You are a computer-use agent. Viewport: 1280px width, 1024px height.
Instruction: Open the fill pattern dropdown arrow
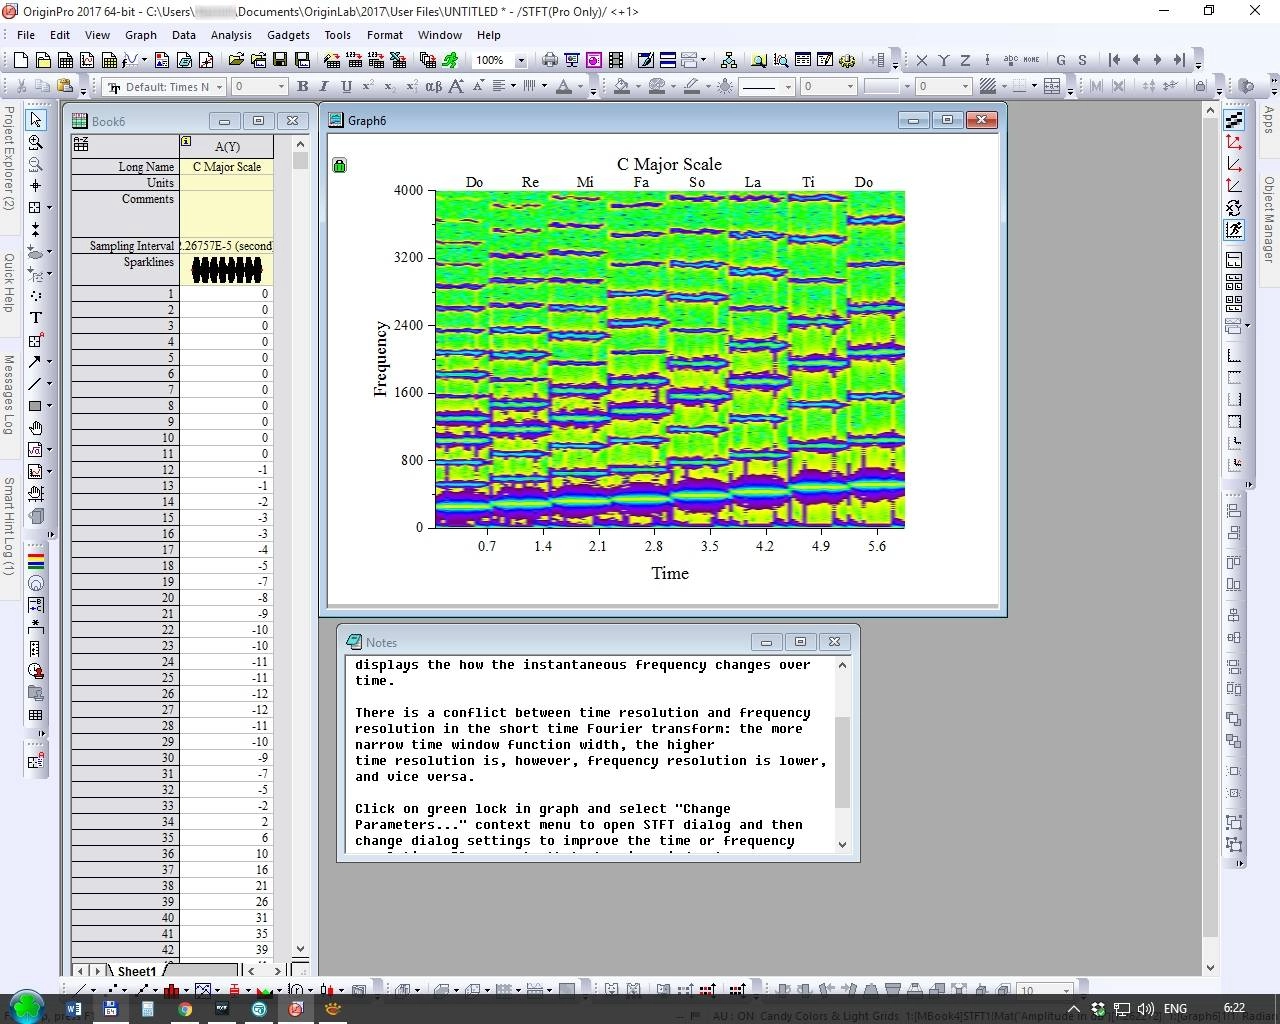click(1003, 87)
